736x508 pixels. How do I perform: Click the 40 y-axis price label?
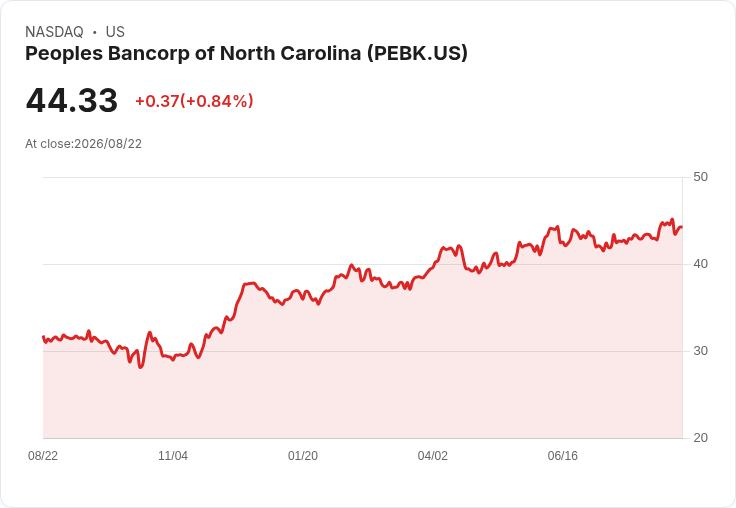pos(700,264)
